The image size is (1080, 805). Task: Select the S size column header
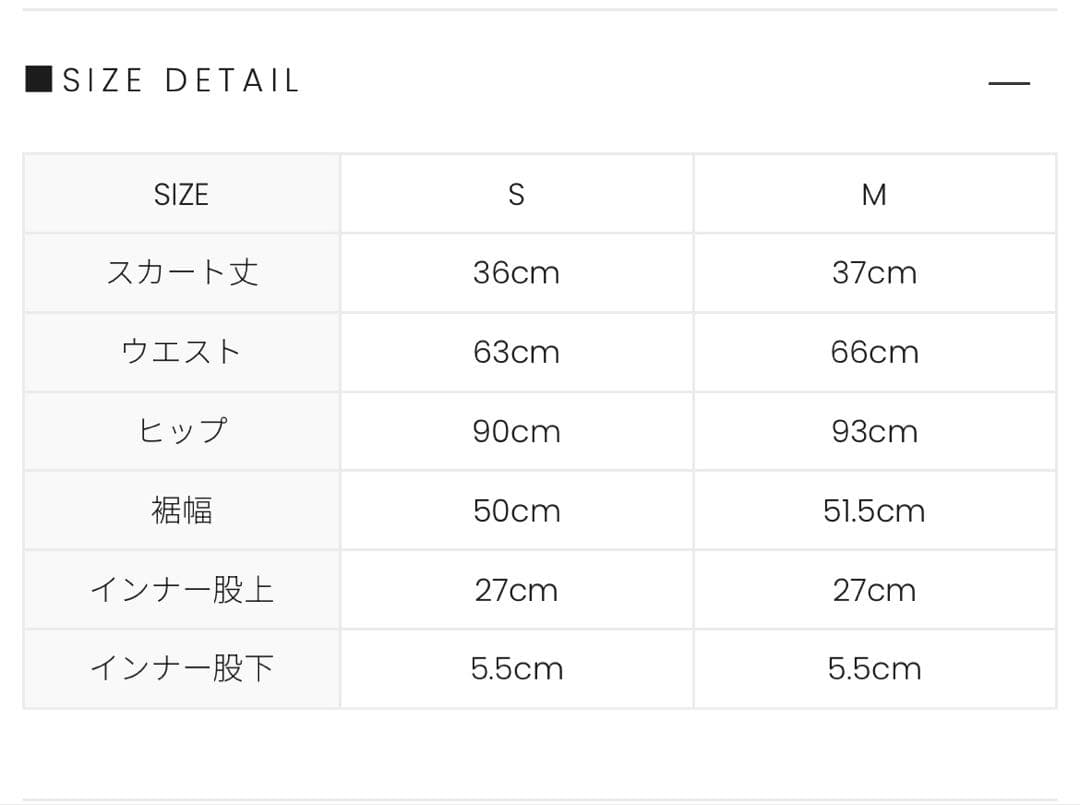[516, 194]
